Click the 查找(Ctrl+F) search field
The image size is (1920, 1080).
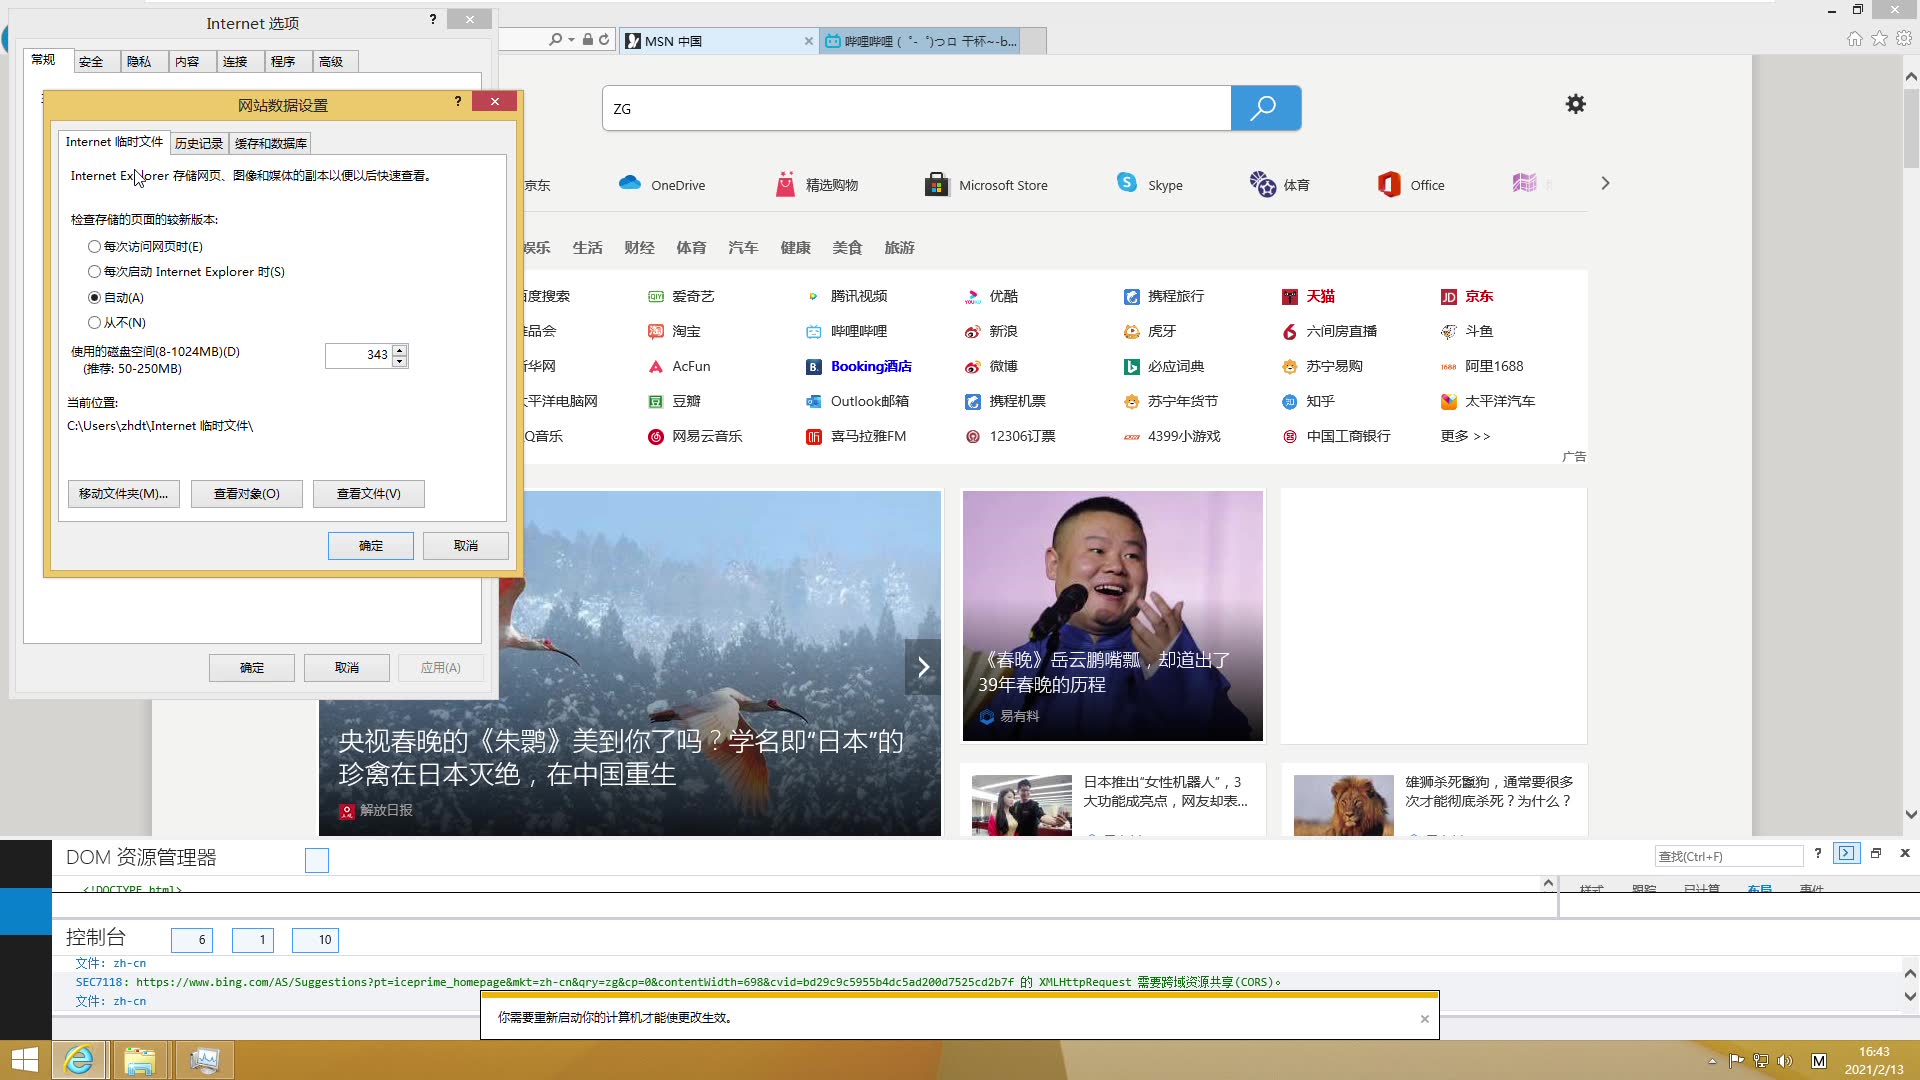pos(1728,856)
